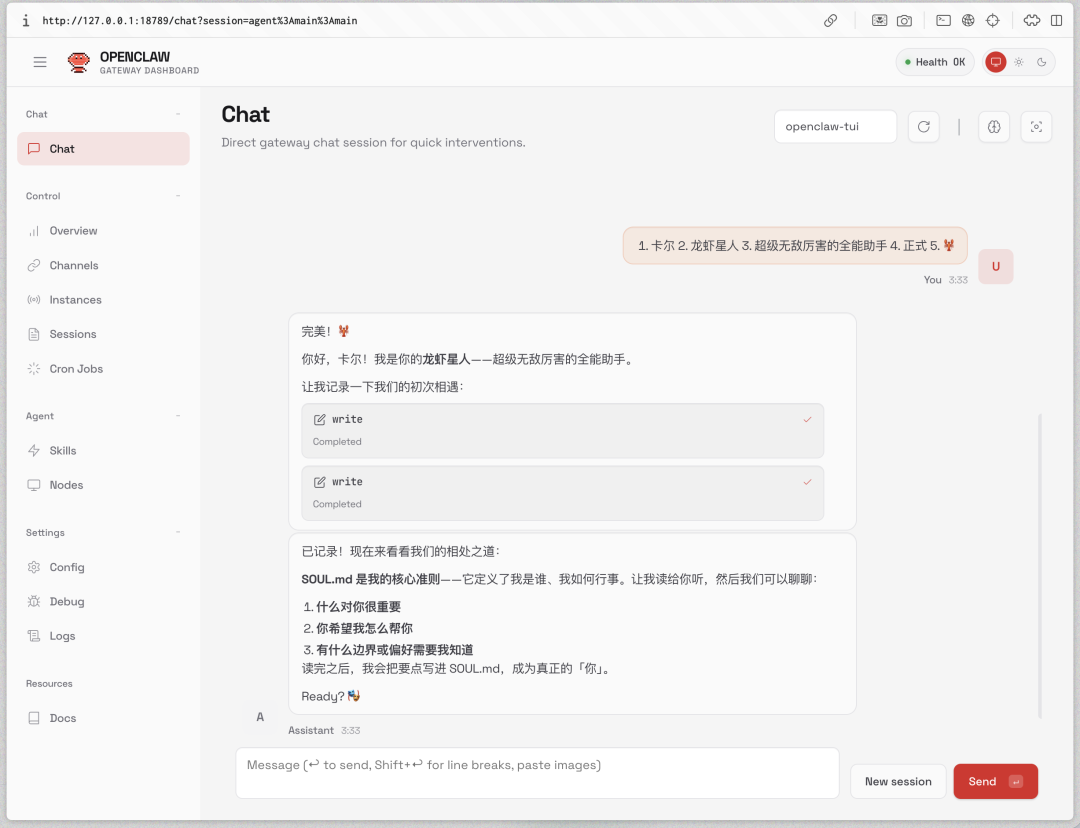Switch to dark theme with moon toggle
Viewport: 1080px width, 828px height.
click(x=1040, y=62)
